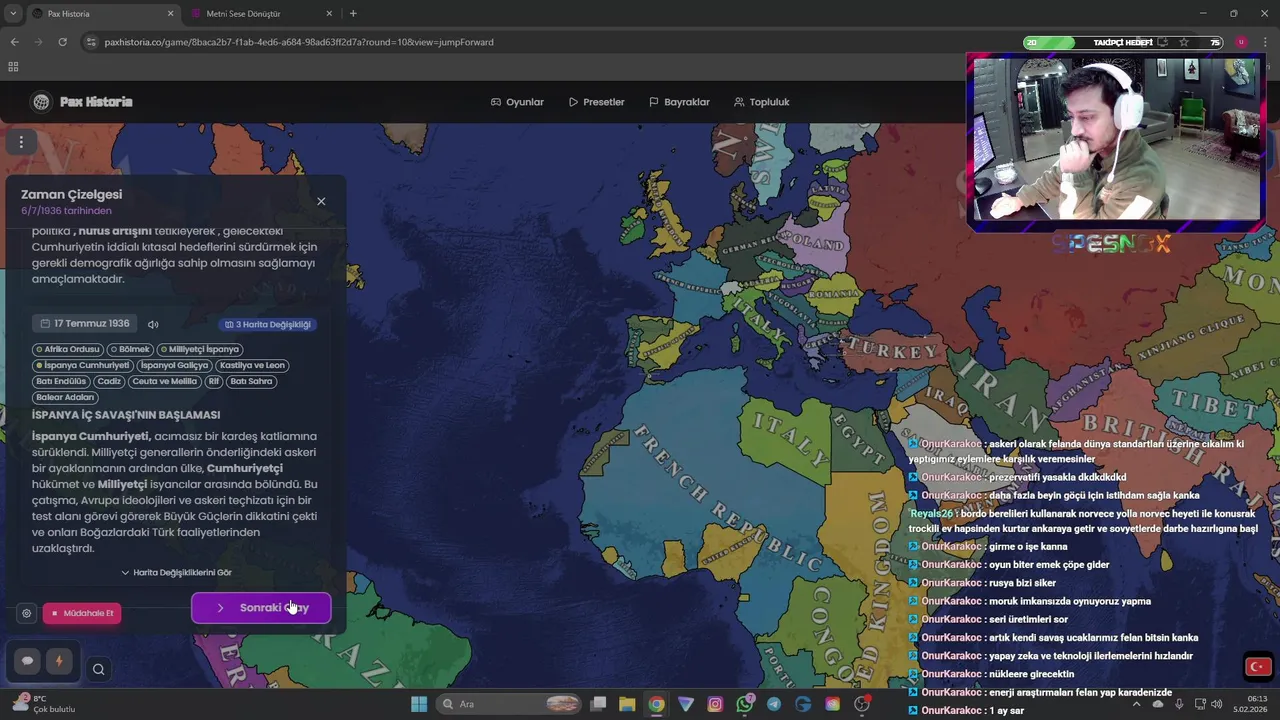Open the Oyunlar menu

pyautogui.click(x=517, y=102)
